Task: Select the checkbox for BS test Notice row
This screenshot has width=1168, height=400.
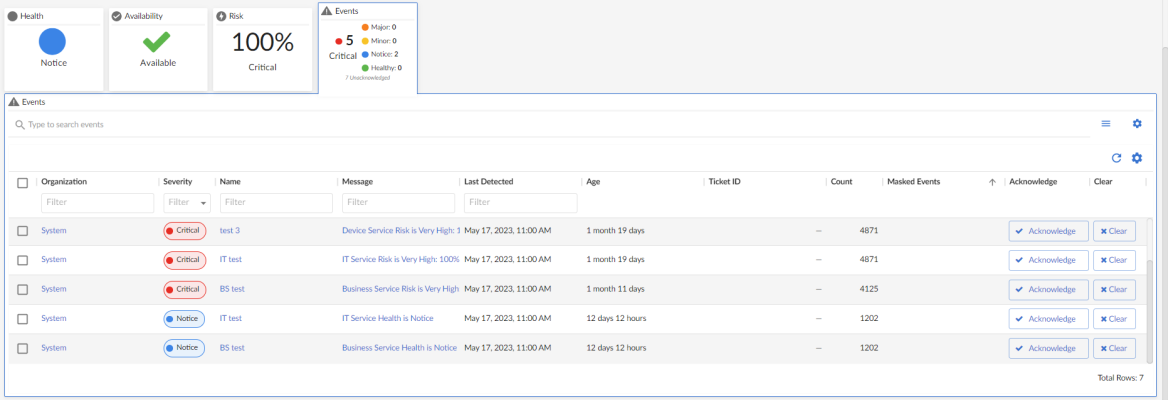Action: [22, 348]
